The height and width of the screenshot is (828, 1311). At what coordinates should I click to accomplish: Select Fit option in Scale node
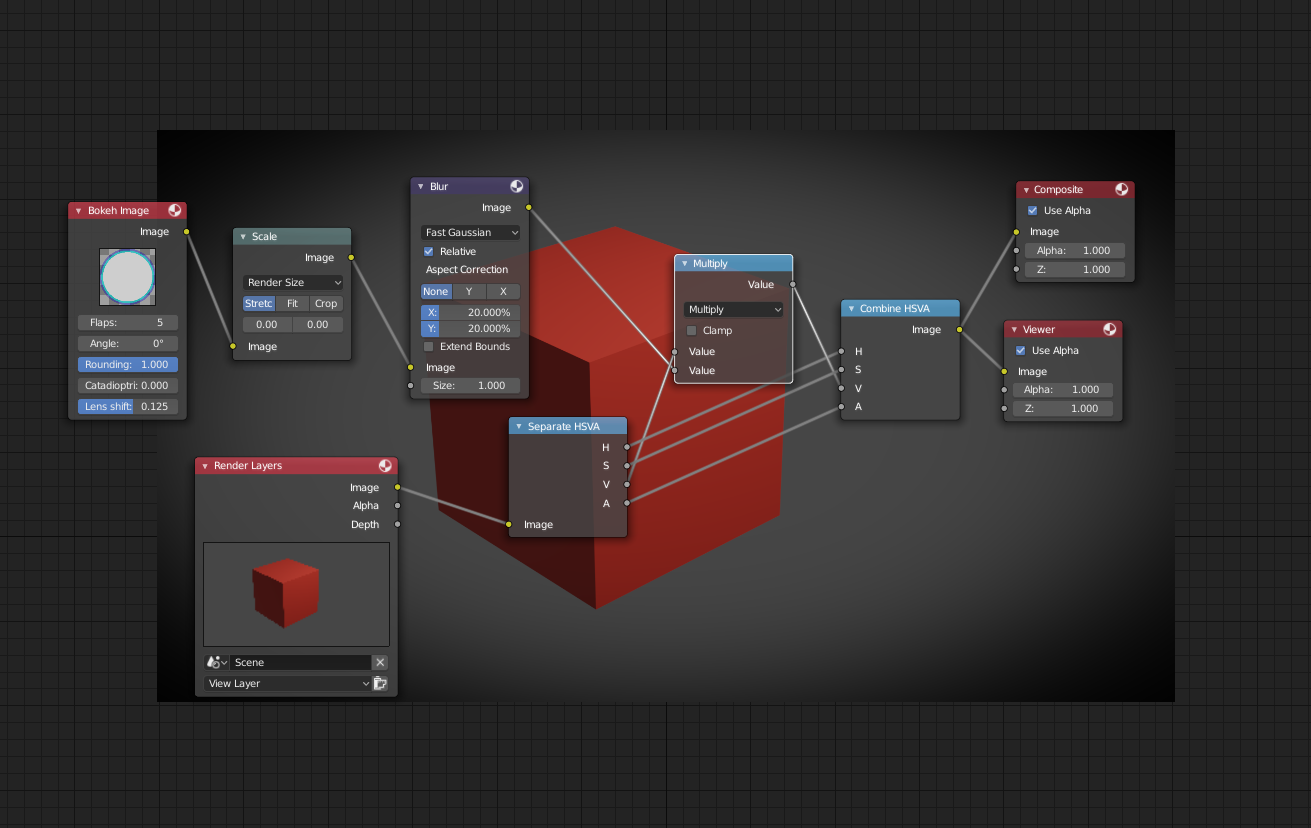[x=292, y=303]
